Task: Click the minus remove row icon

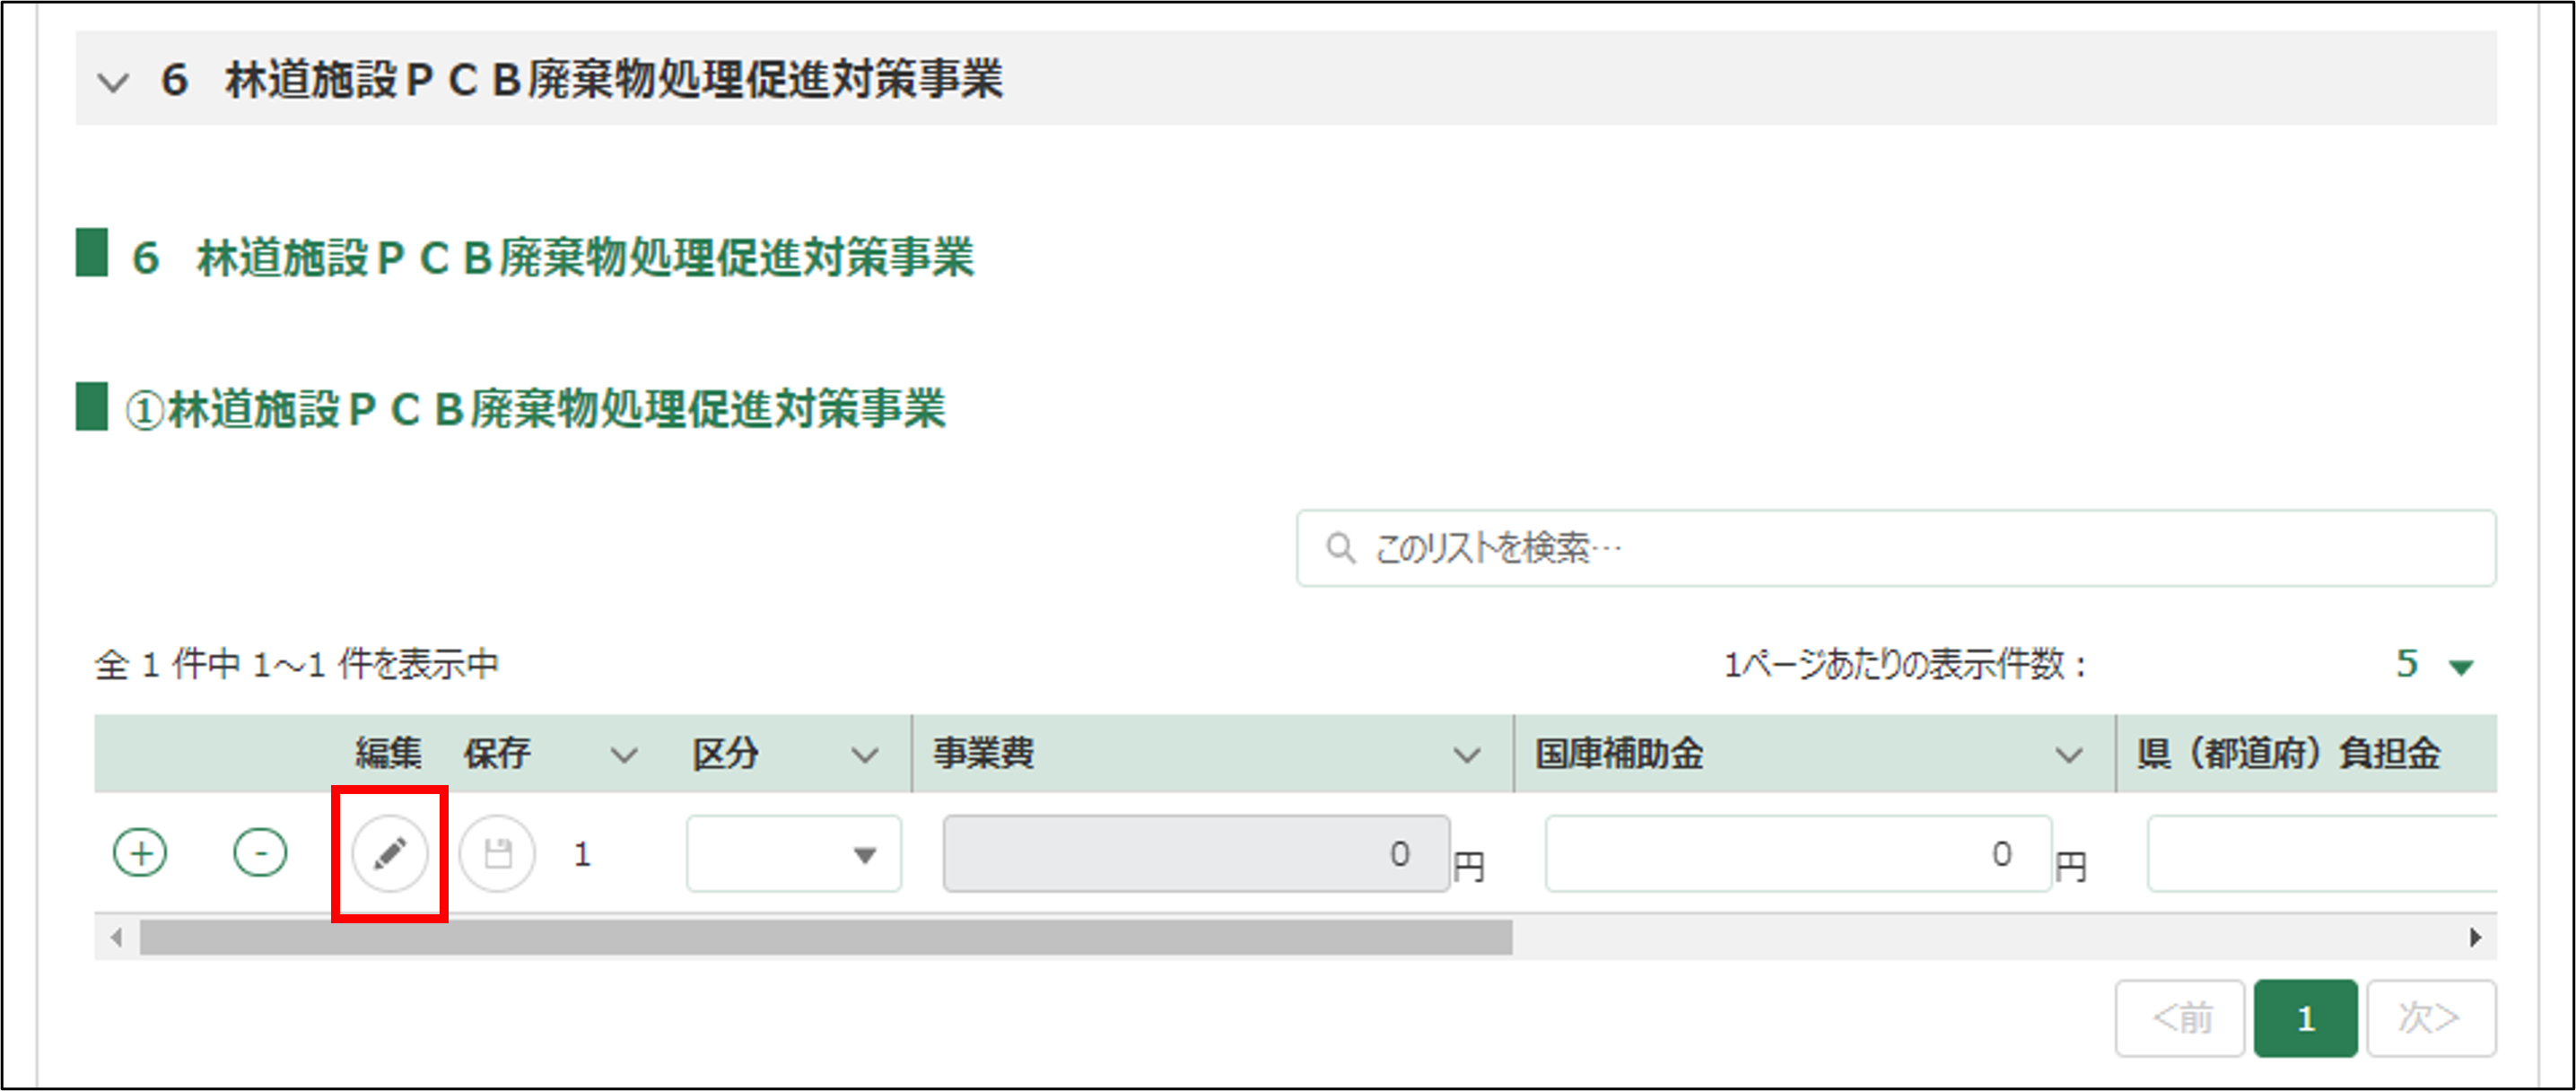Action: click(x=260, y=853)
